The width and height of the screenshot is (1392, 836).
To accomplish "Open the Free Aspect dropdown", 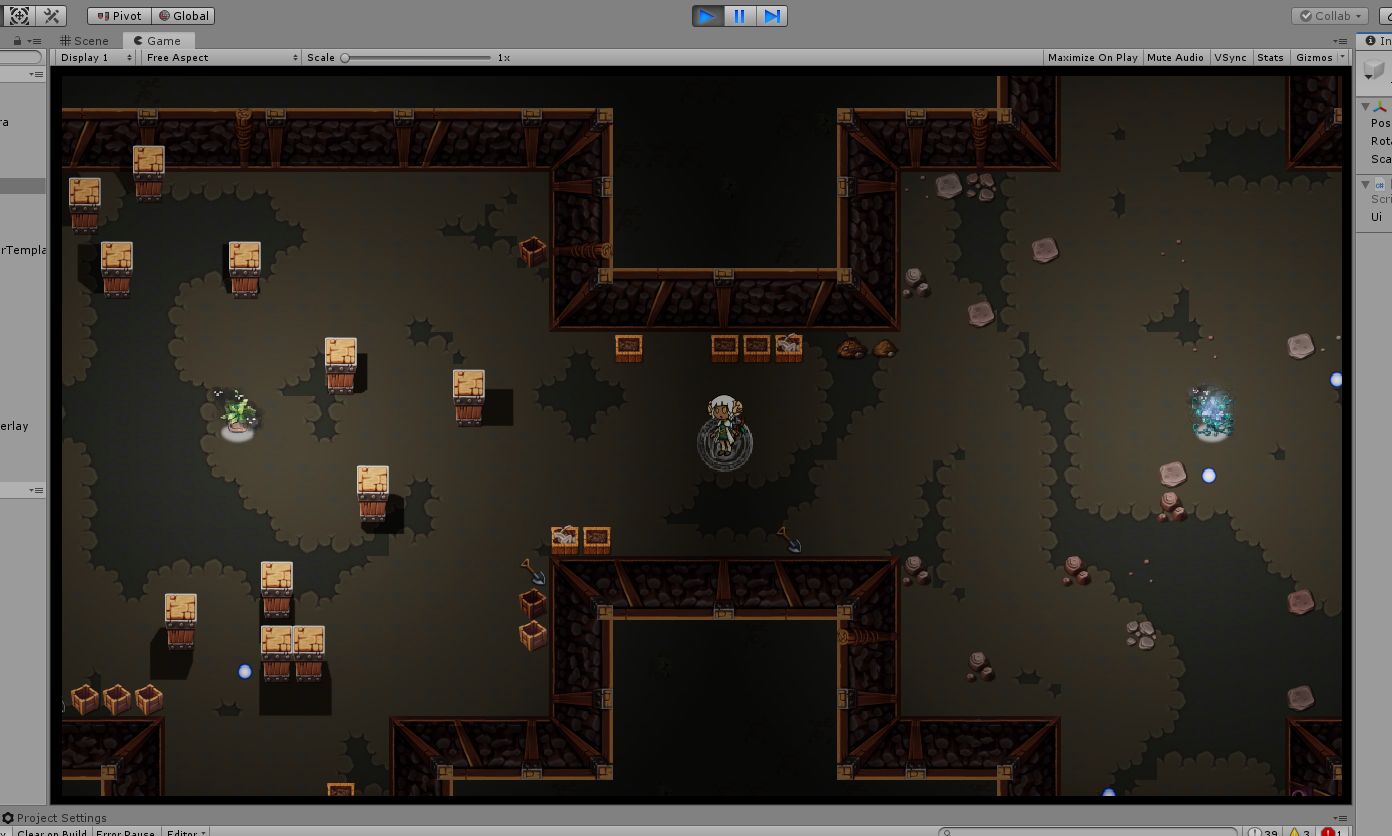I will pyautogui.click(x=222, y=58).
